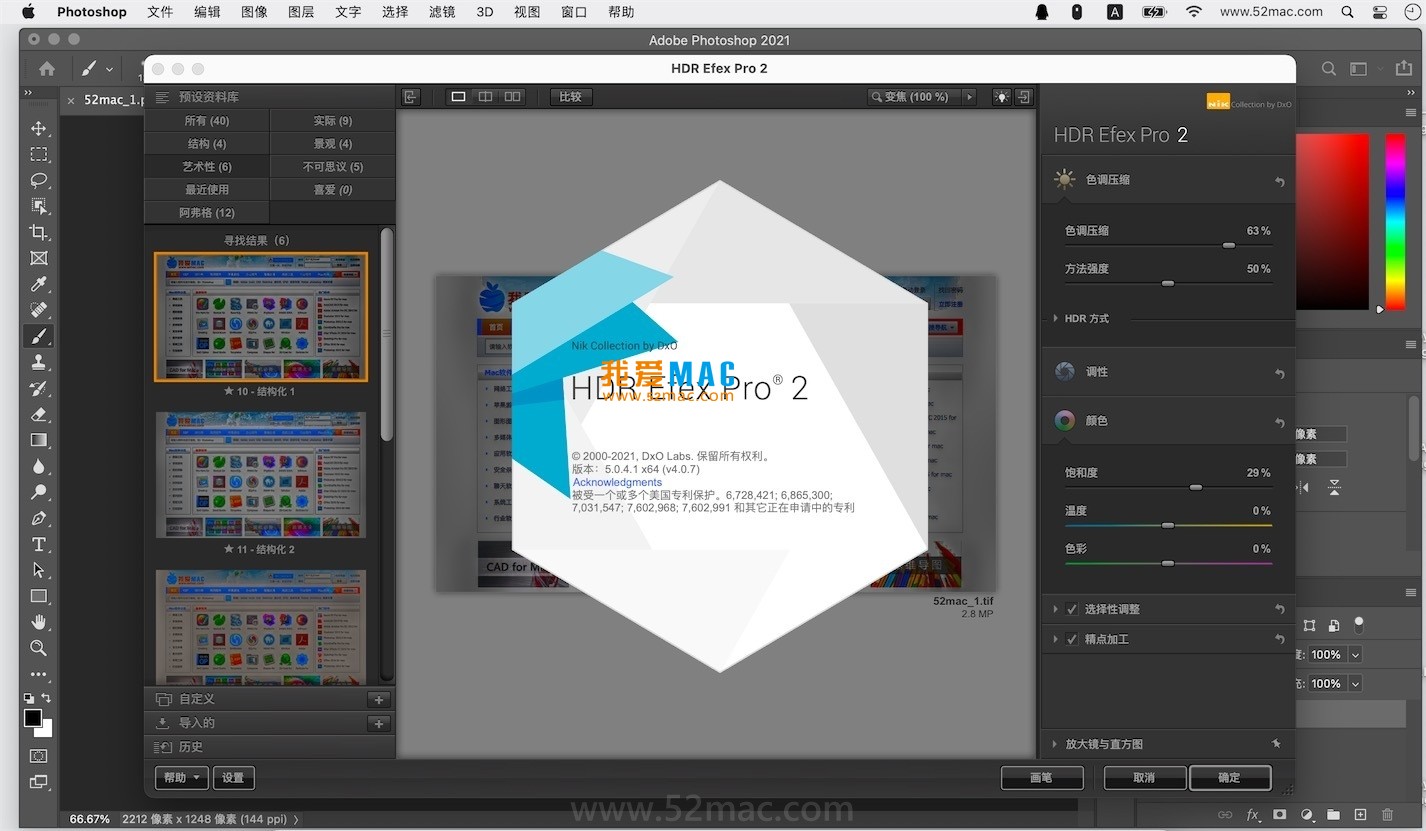Click the delete layer trash icon
The height and width of the screenshot is (831, 1426).
pyautogui.click(x=1387, y=815)
